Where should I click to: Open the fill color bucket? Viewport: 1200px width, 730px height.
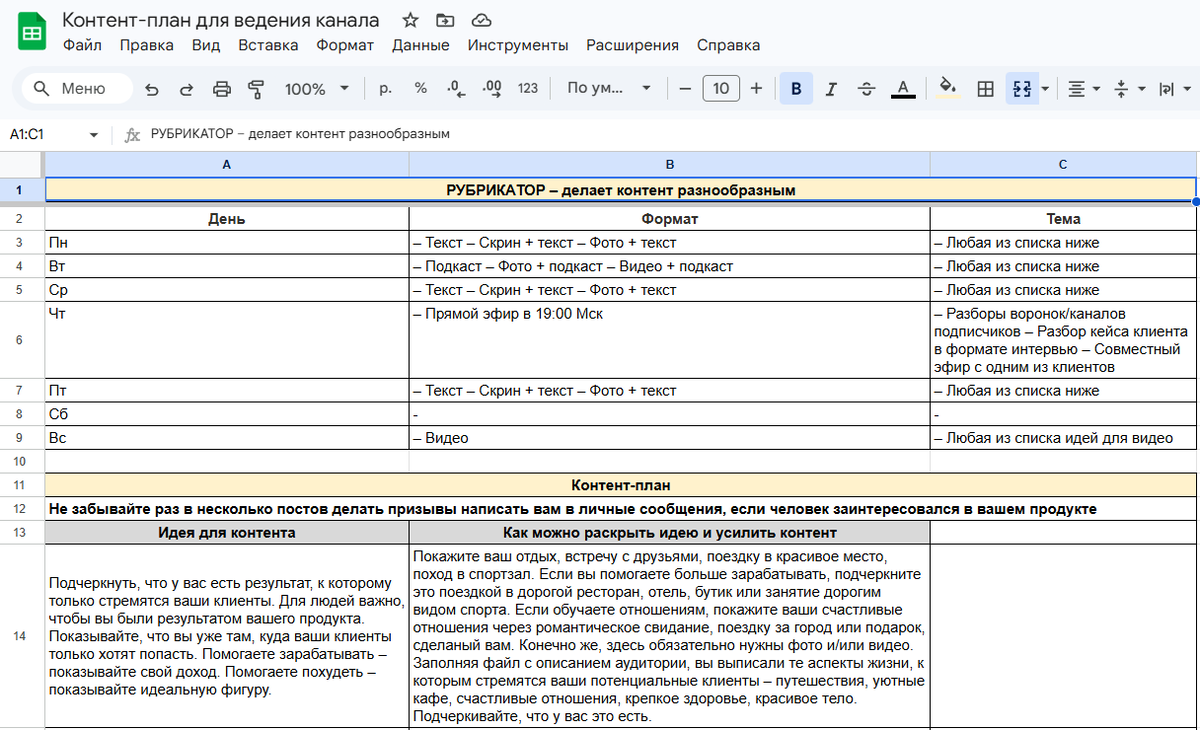(948, 88)
